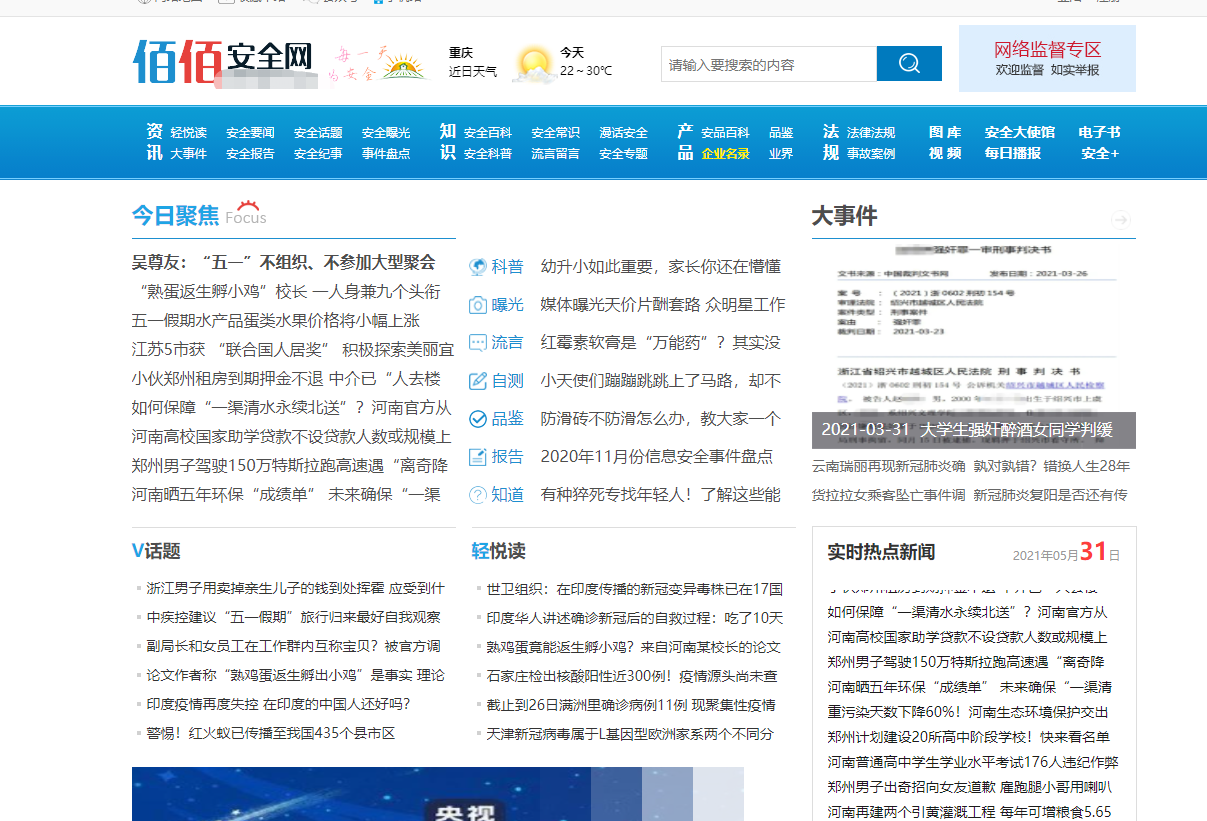1207x821 pixels.
Task: Click the 品鉴 checkmark icon
Action: (x=478, y=419)
